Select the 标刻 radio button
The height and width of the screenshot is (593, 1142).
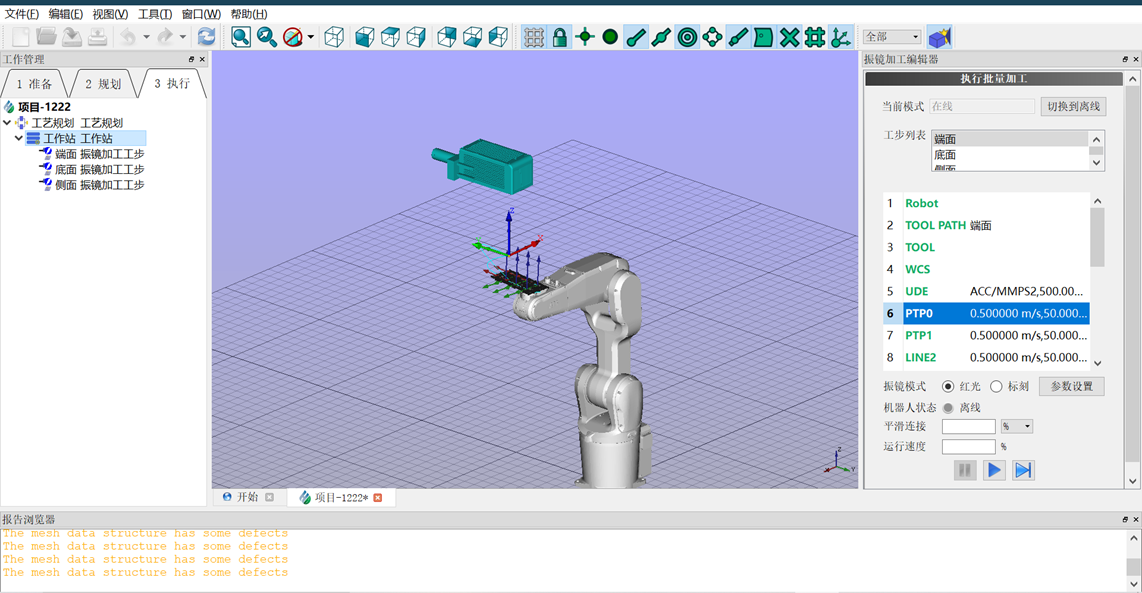(996, 386)
